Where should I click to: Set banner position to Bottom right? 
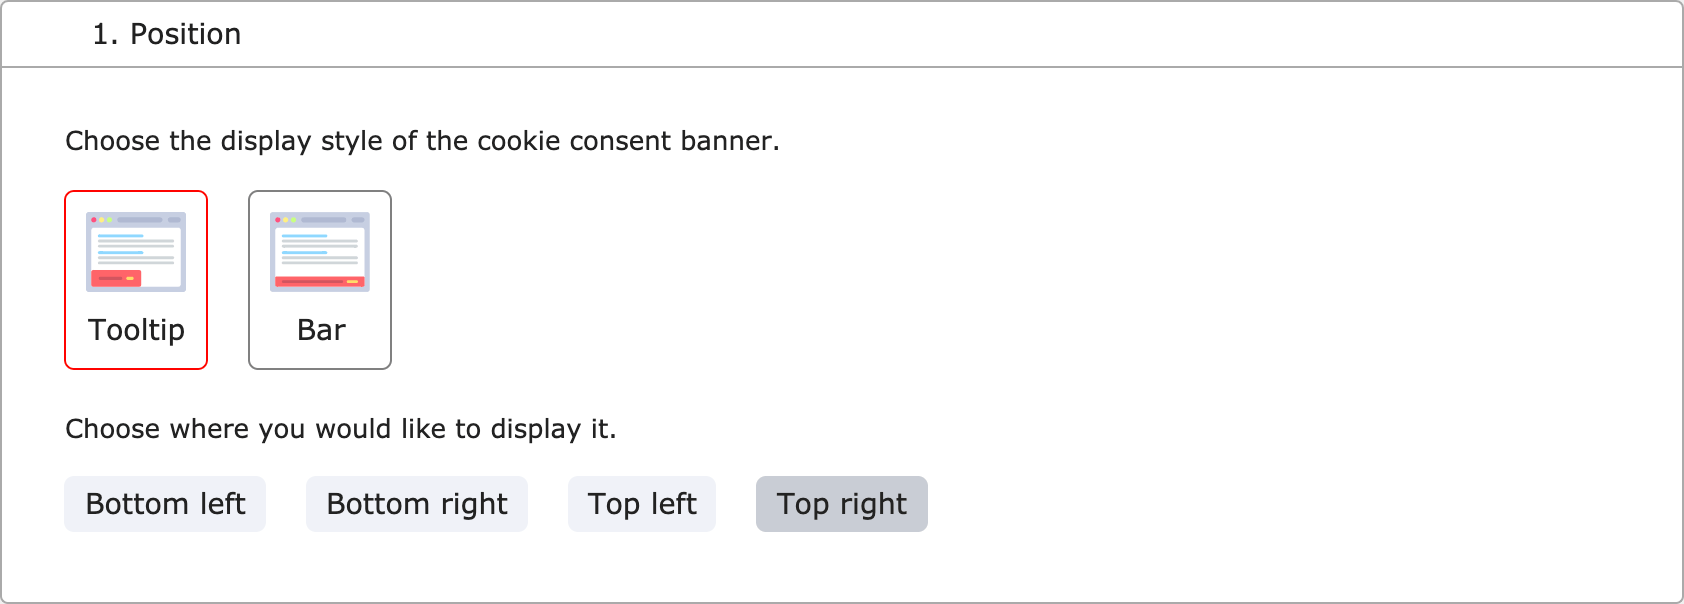click(x=416, y=504)
